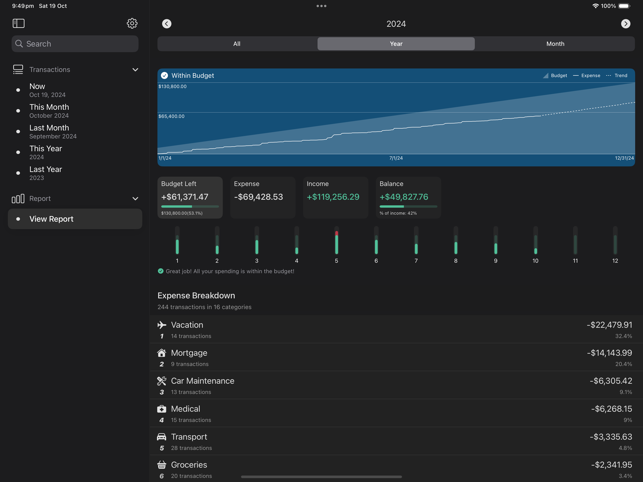Select the Budget Left card
The width and height of the screenshot is (643, 482).
click(190, 197)
